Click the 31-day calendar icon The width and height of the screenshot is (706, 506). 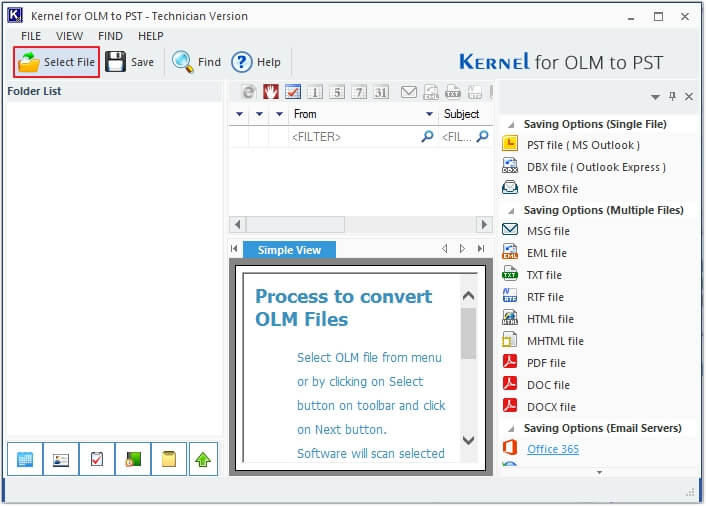tap(381, 92)
